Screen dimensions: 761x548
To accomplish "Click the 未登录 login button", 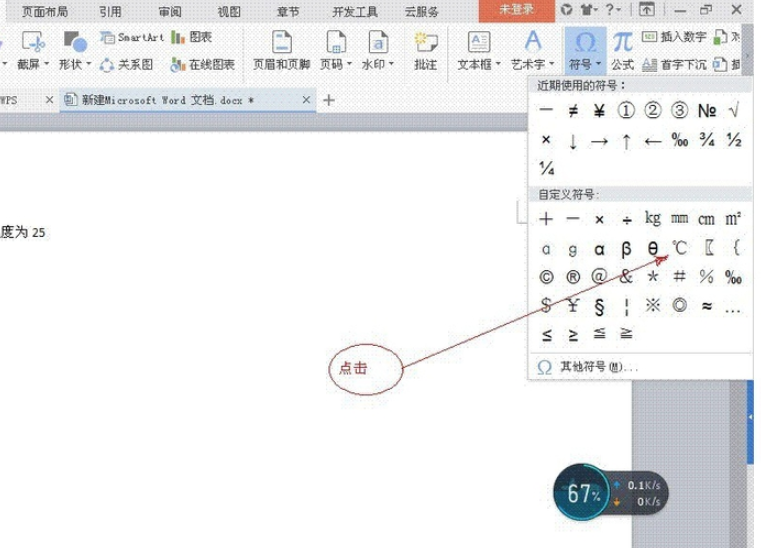I will point(516,10).
